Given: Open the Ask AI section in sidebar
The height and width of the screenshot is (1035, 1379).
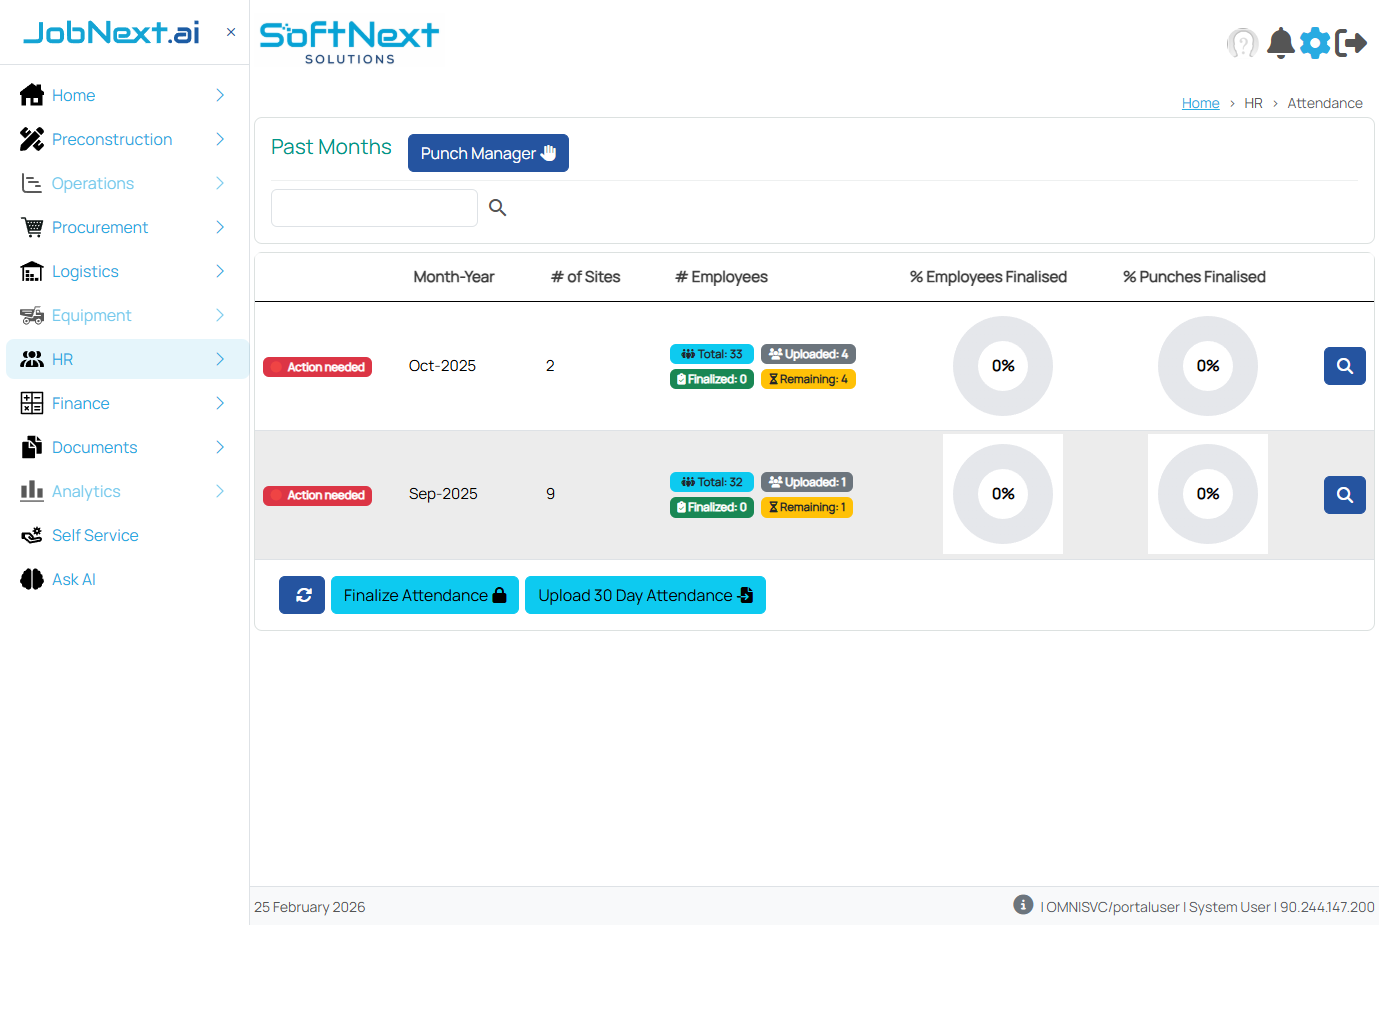Looking at the screenshot, I should pos(73,579).
